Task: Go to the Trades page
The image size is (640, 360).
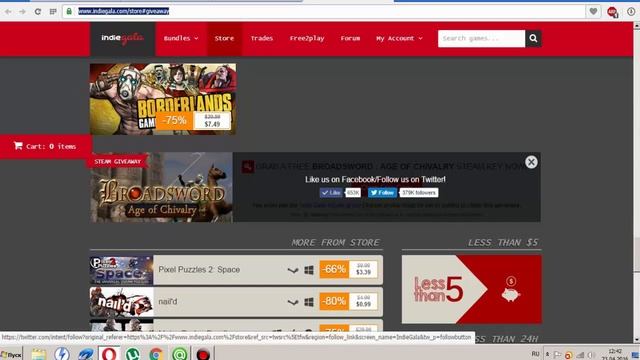Action: coord(262,38)
